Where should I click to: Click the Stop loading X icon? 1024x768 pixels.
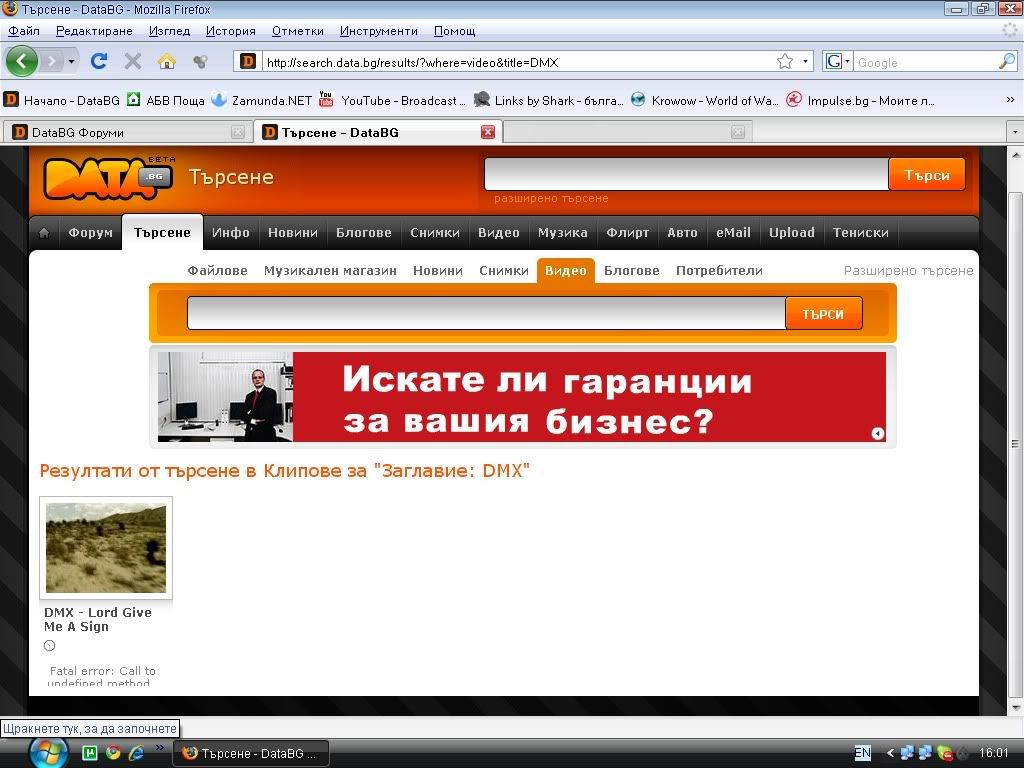[x=133, y=61]
